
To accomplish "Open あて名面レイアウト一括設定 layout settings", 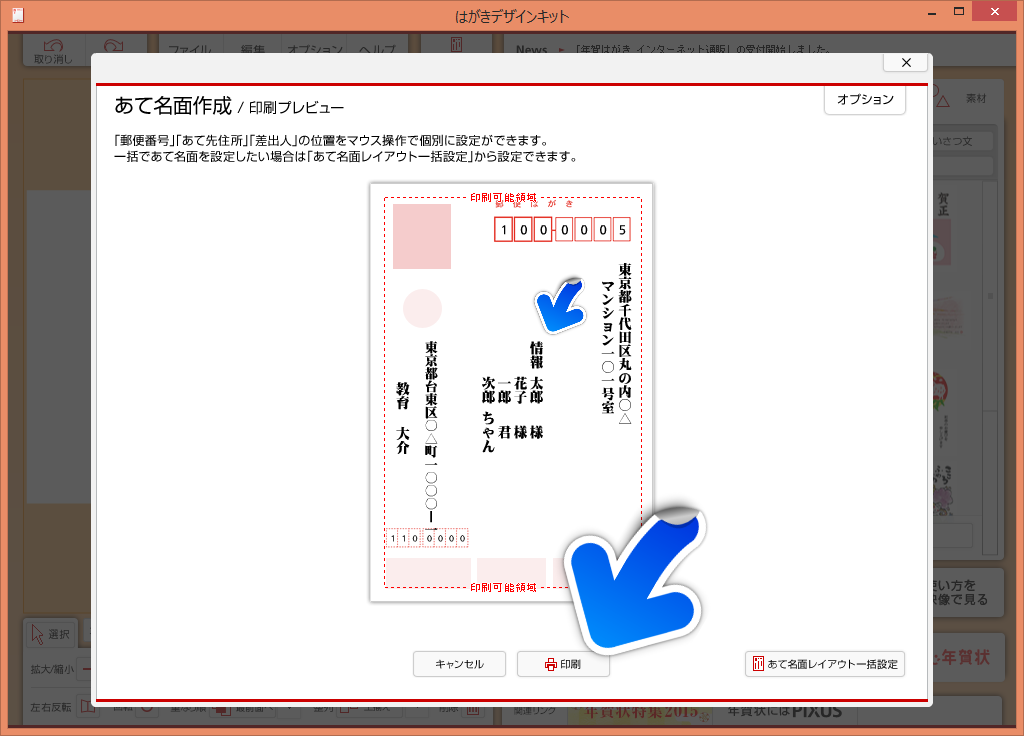I will tap(825, 664).
